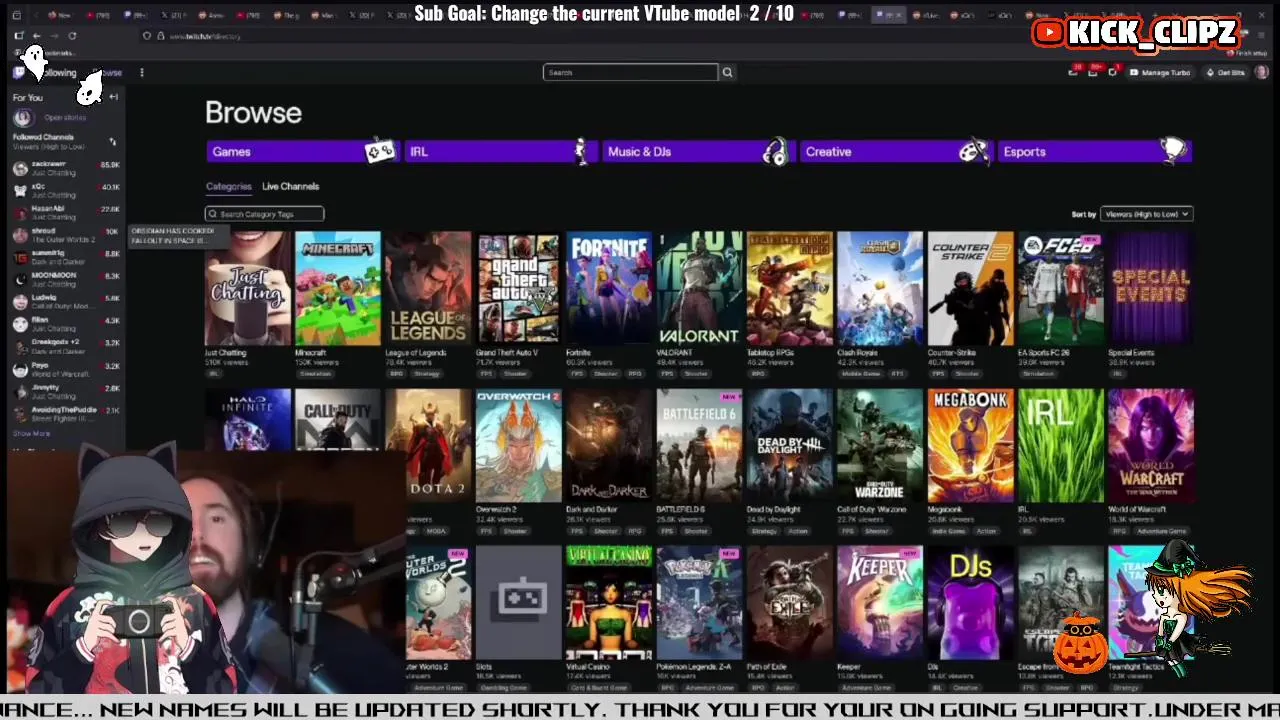
Task: Select zackrawrr in followed channels
Action: [x=66, y=168]
